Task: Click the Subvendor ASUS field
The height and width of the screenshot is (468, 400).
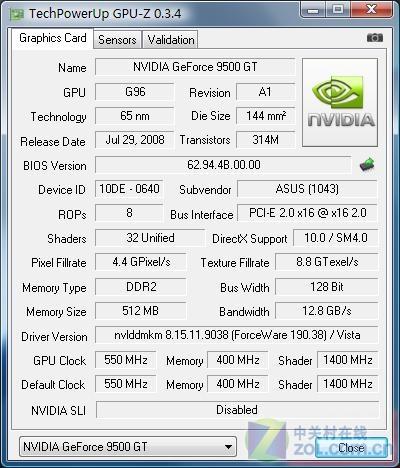Action: pyautogui.click(x=307, y=189)
